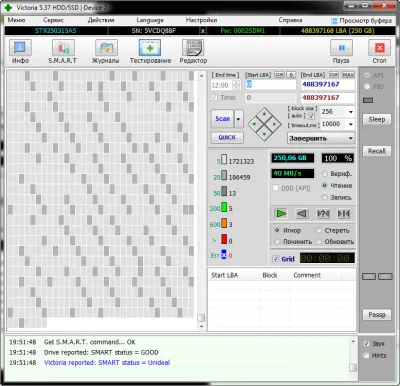Viewport: 400px width, 386px height.
Task: Click the red Стоп stop icon
Action: click(x=379, y=48)
